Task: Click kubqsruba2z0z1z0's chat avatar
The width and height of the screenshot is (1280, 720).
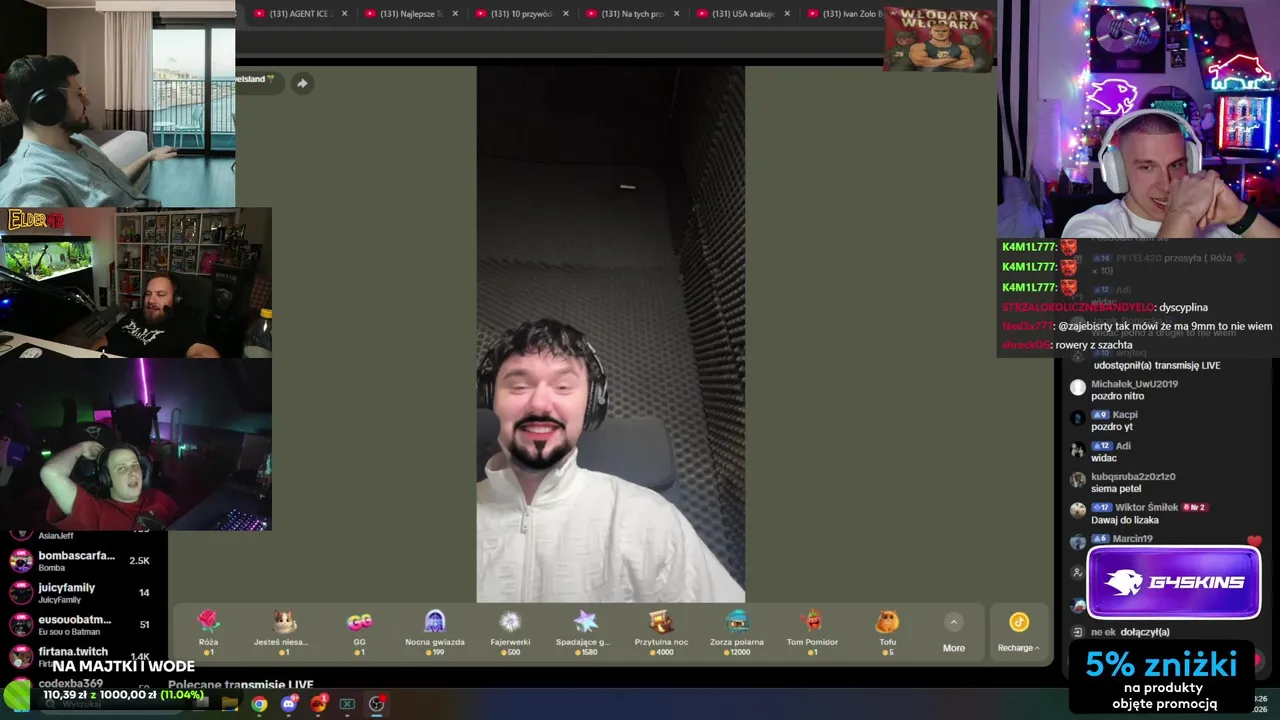Action: [1077, 480]
